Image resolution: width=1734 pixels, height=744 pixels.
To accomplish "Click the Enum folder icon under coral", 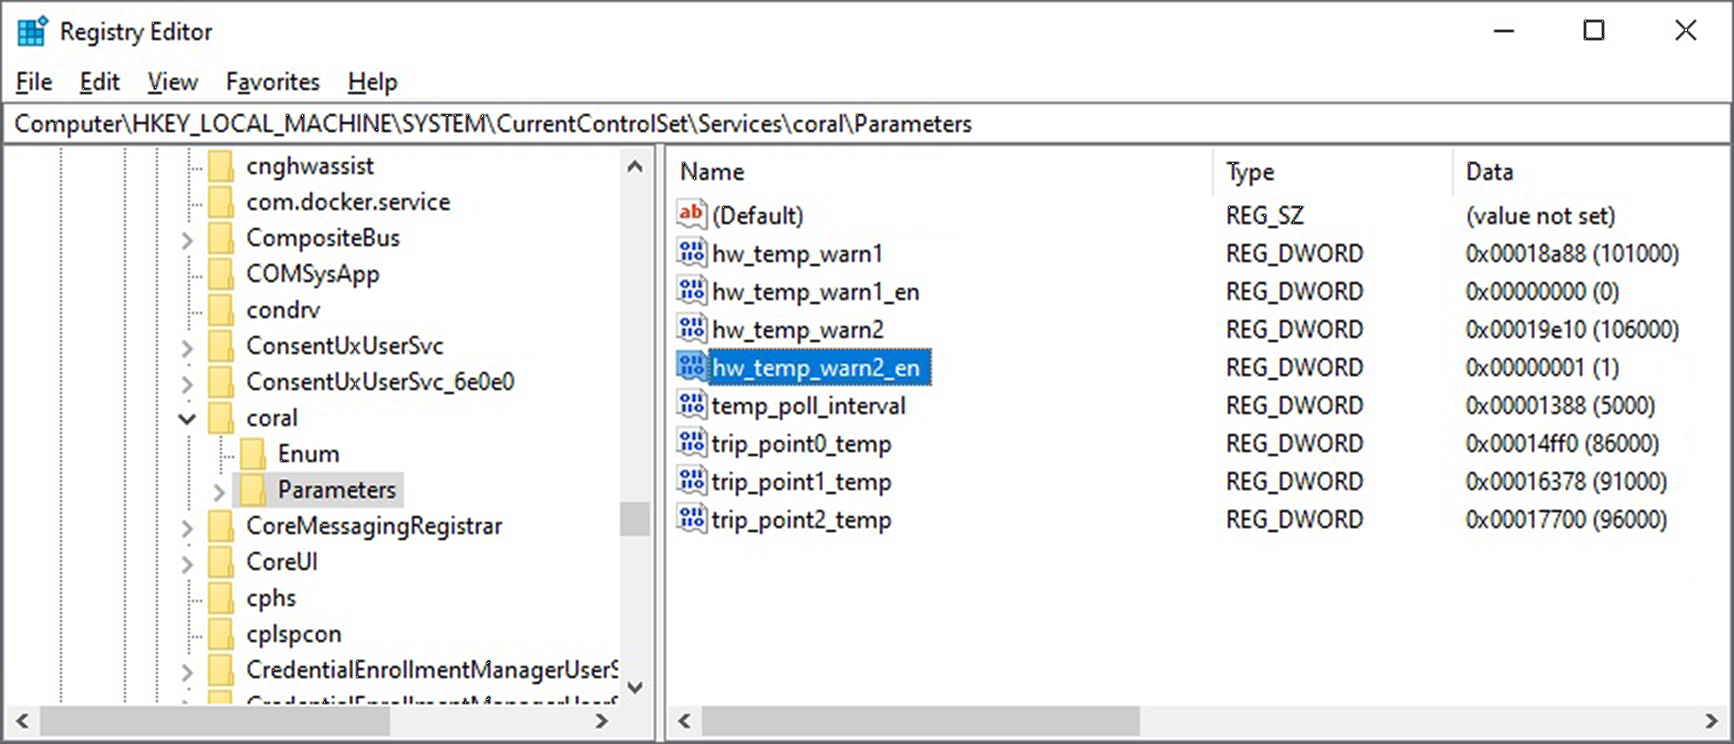I will (x=253, y=454).
